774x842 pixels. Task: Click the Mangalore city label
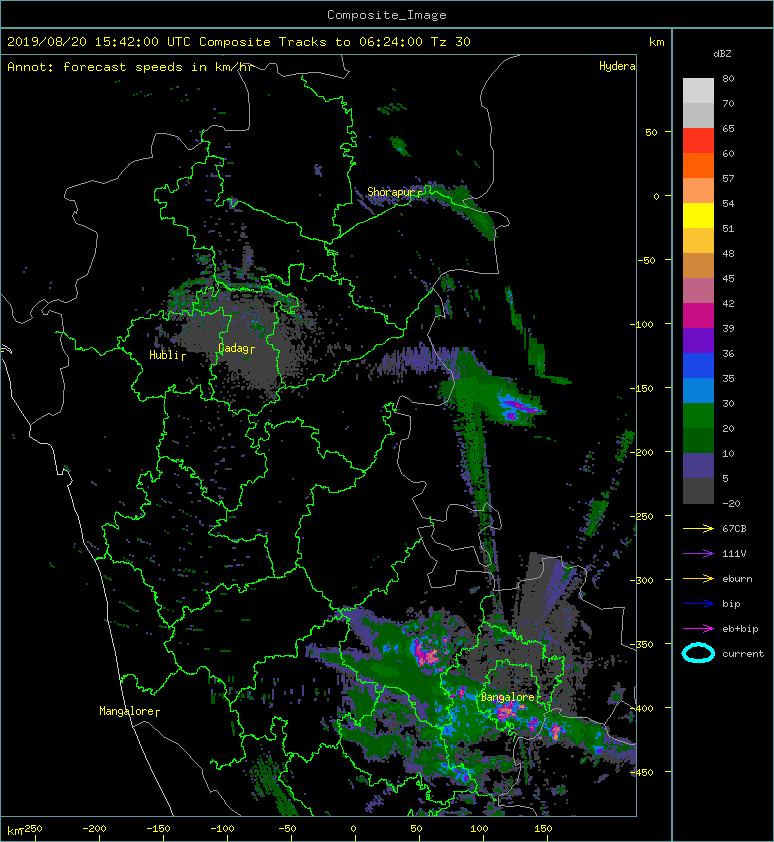coord(127,711)
